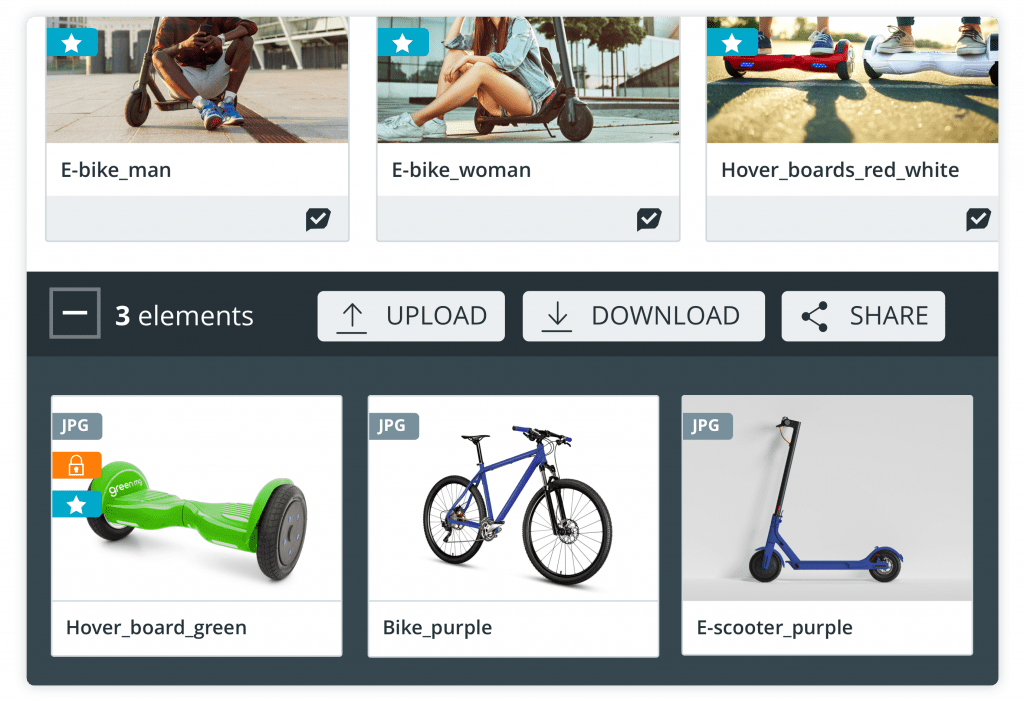Open the E-scooter_purple thumbnail
Screen dimensions: 1024x701
827,498
